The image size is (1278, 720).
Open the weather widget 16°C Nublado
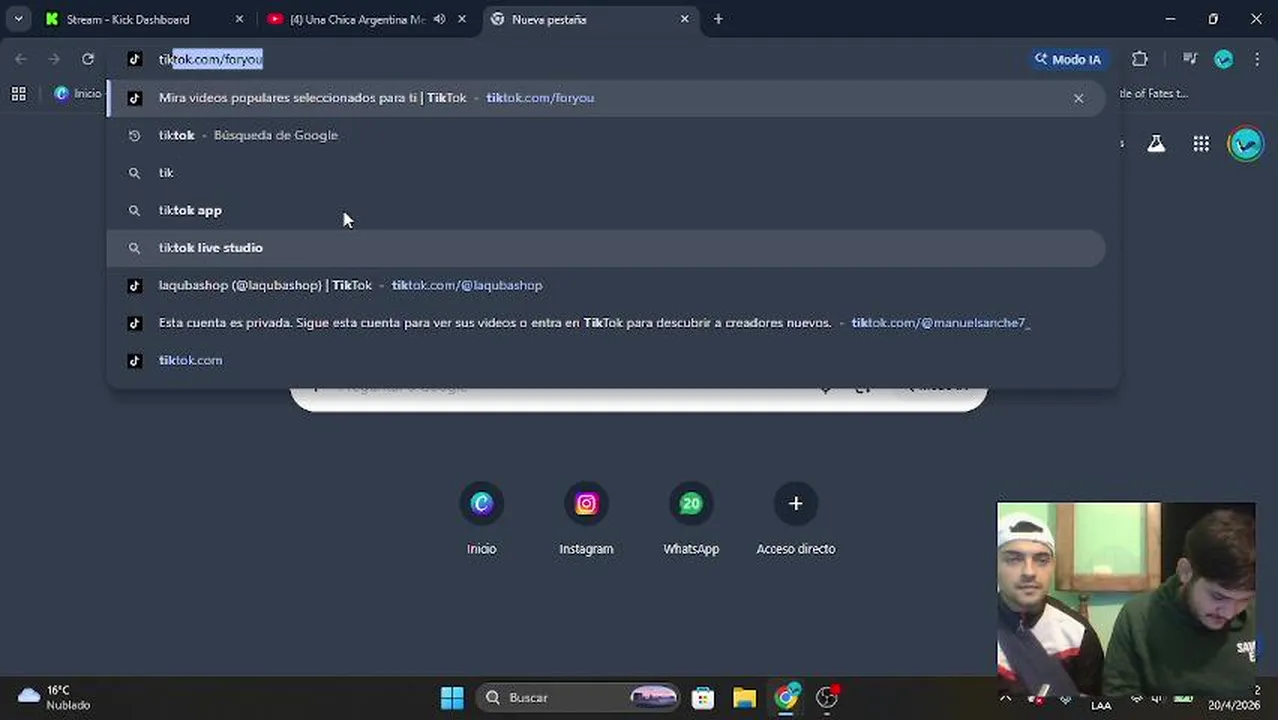[x=56, y=697]
